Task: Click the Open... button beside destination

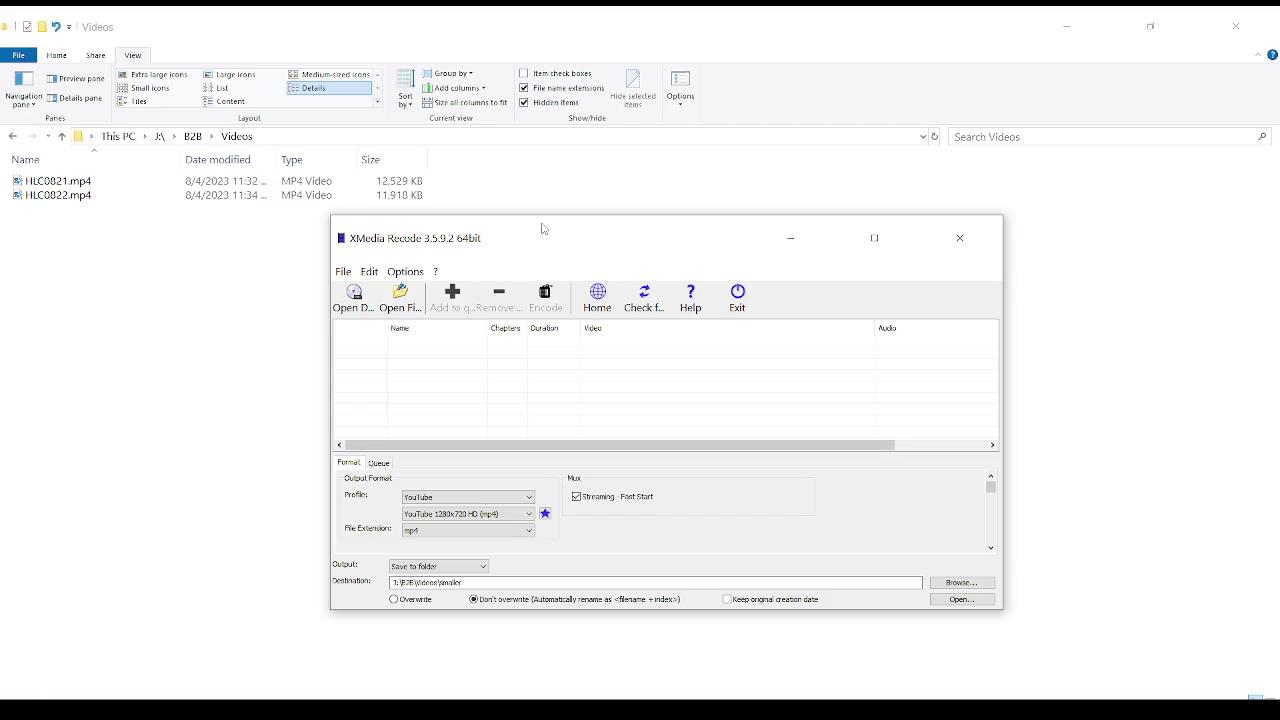Action: (x=961, y=600)
